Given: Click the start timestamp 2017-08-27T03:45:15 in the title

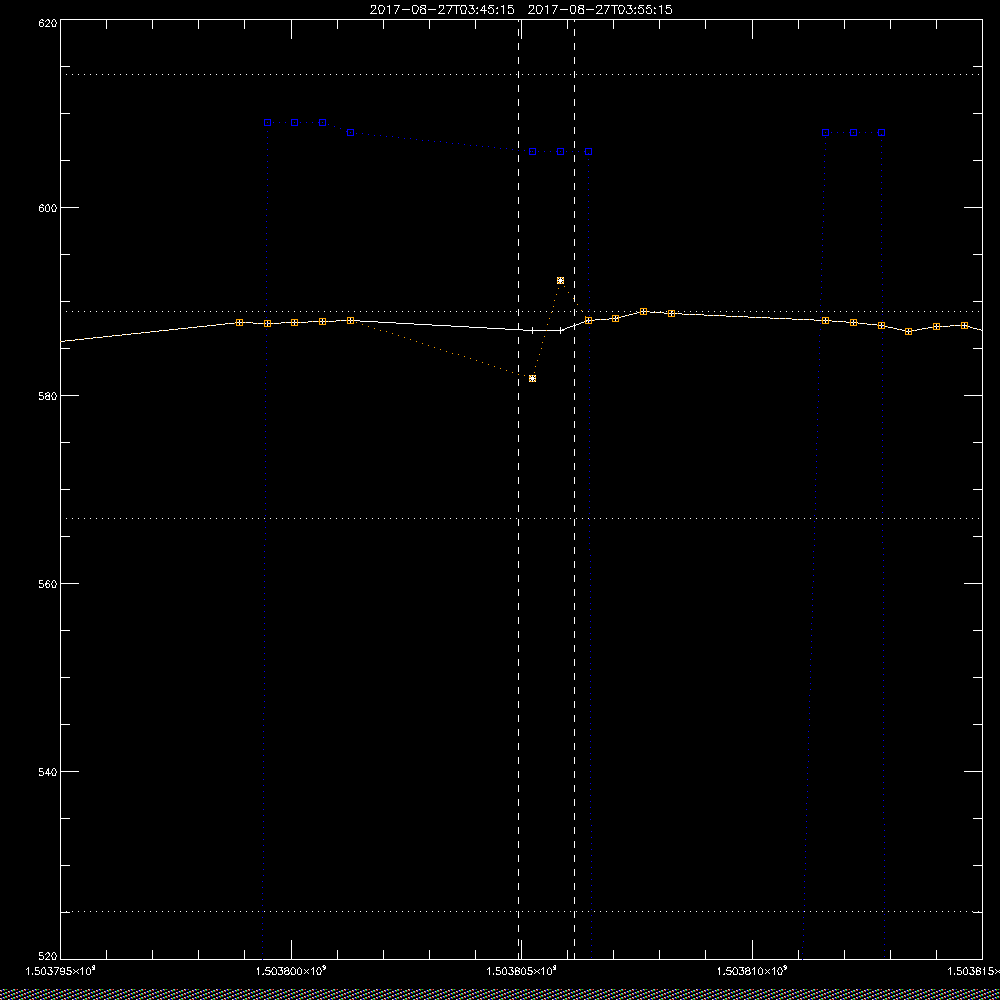Looking at the screenshot, I should pos(442,10).
